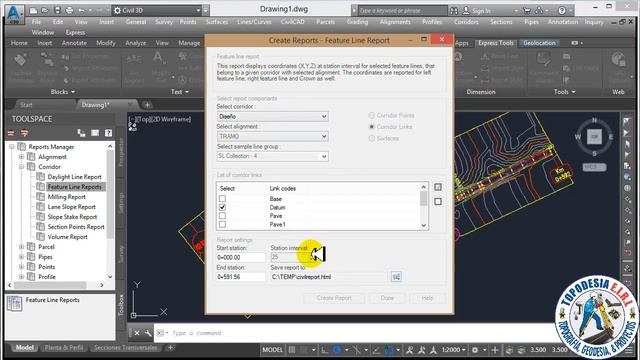Click the Sign In link

[481, 11]
